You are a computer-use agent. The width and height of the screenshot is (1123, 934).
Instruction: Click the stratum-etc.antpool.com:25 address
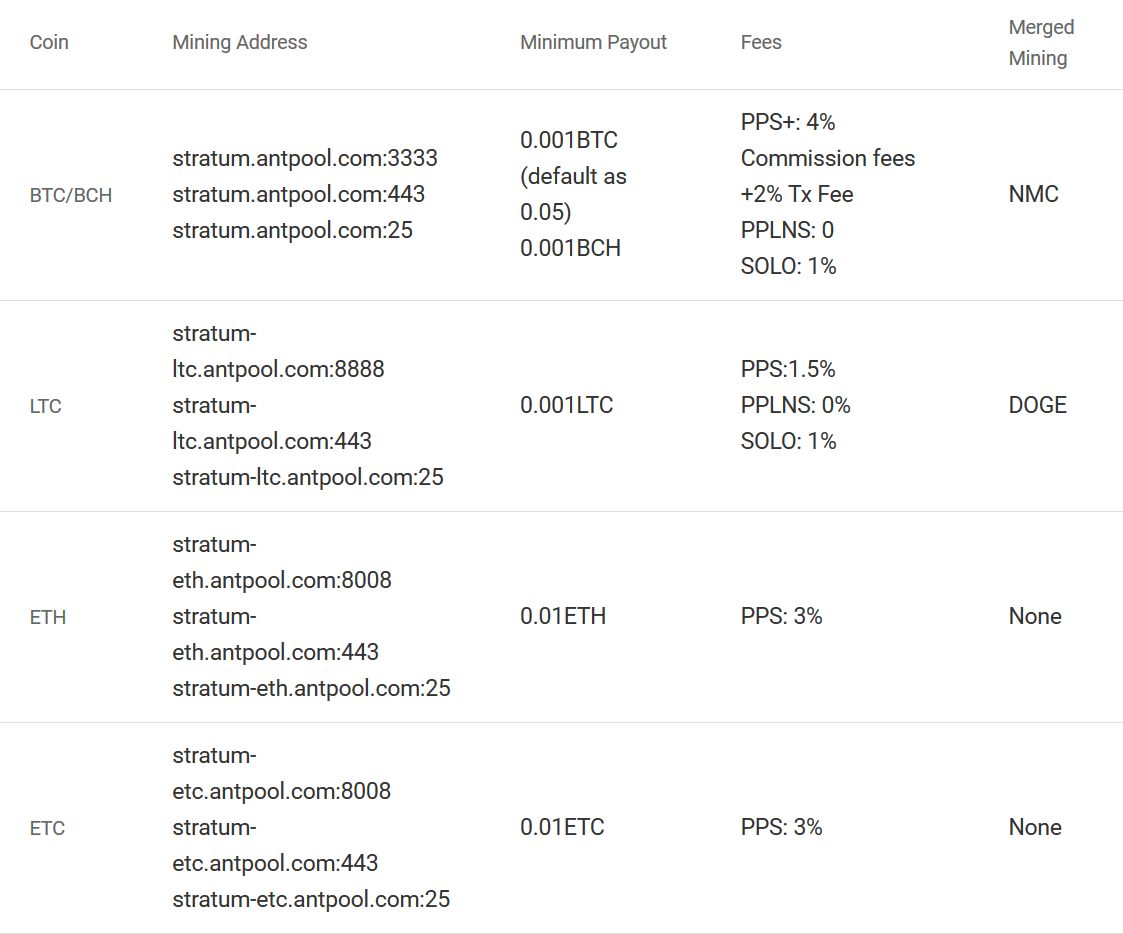(311, 899)
